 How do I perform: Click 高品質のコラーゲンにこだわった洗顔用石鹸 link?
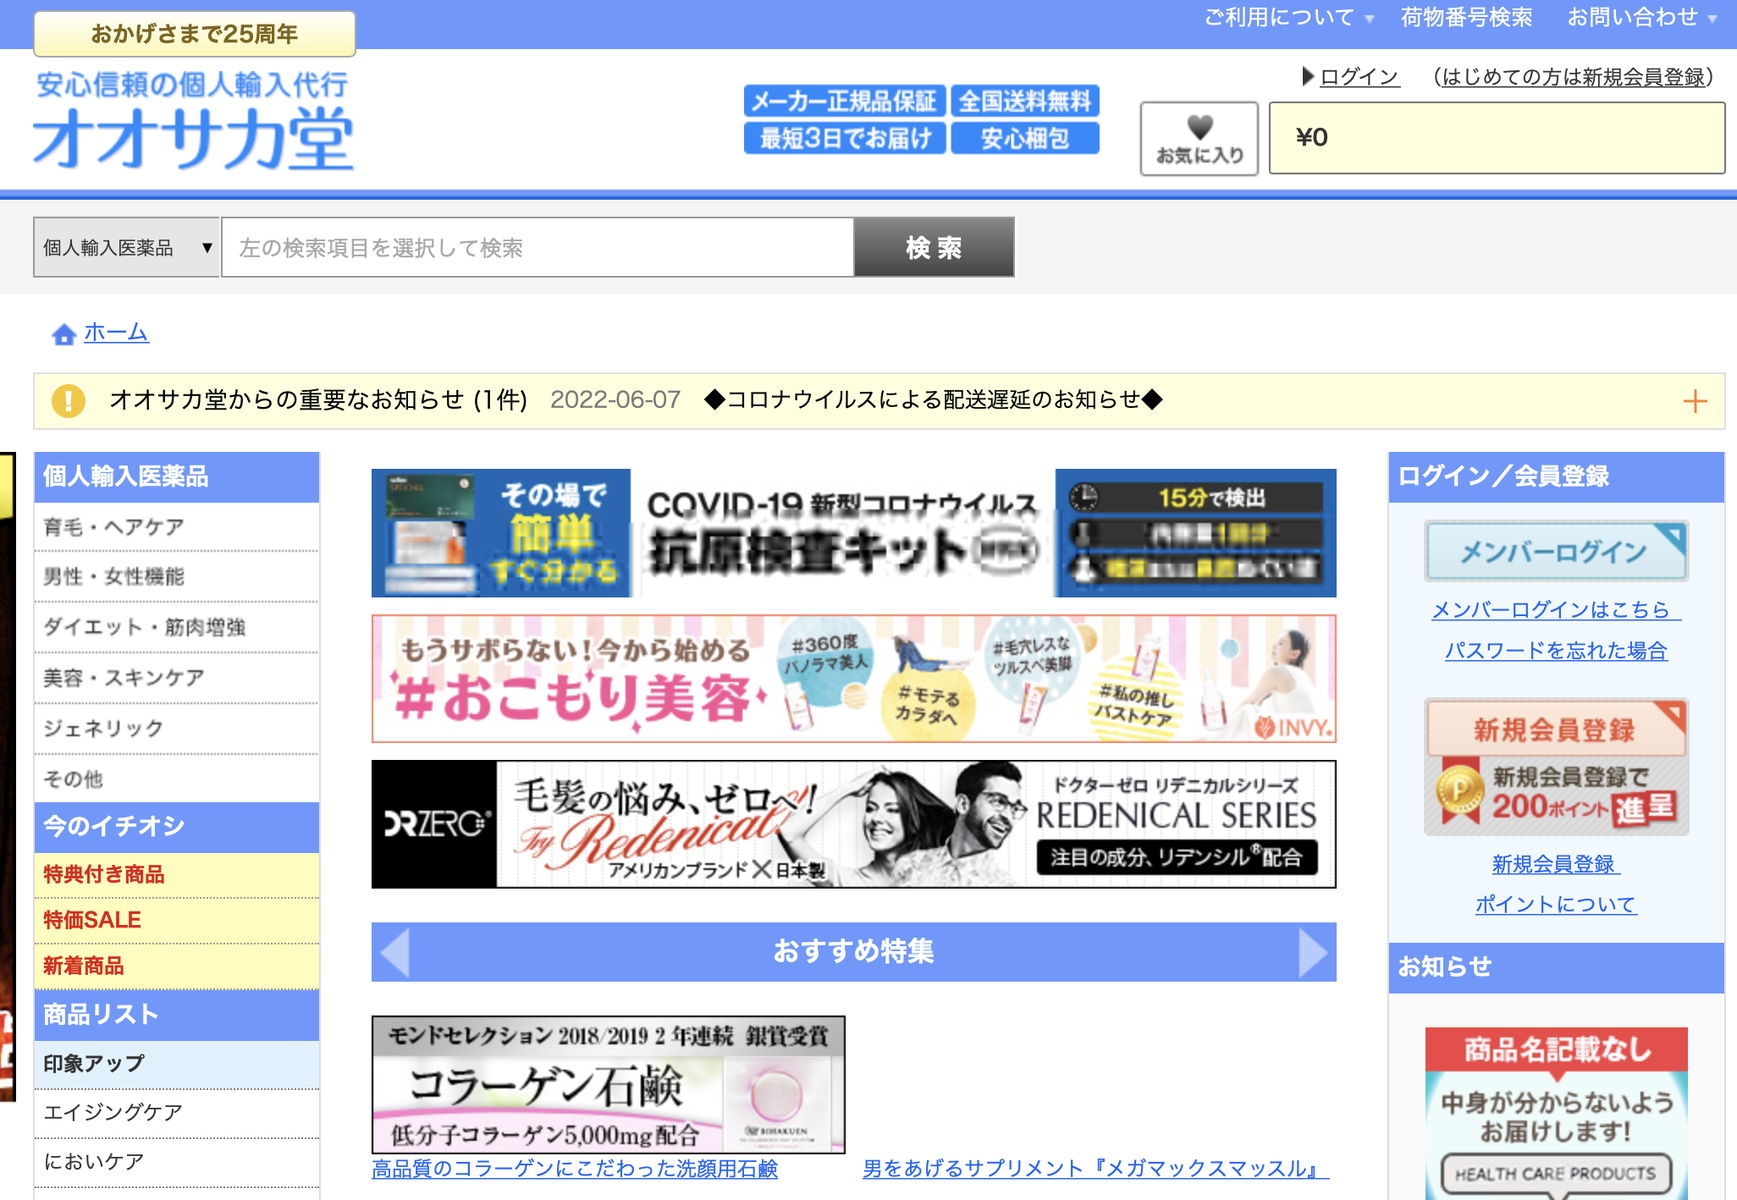coord(575,1169)
